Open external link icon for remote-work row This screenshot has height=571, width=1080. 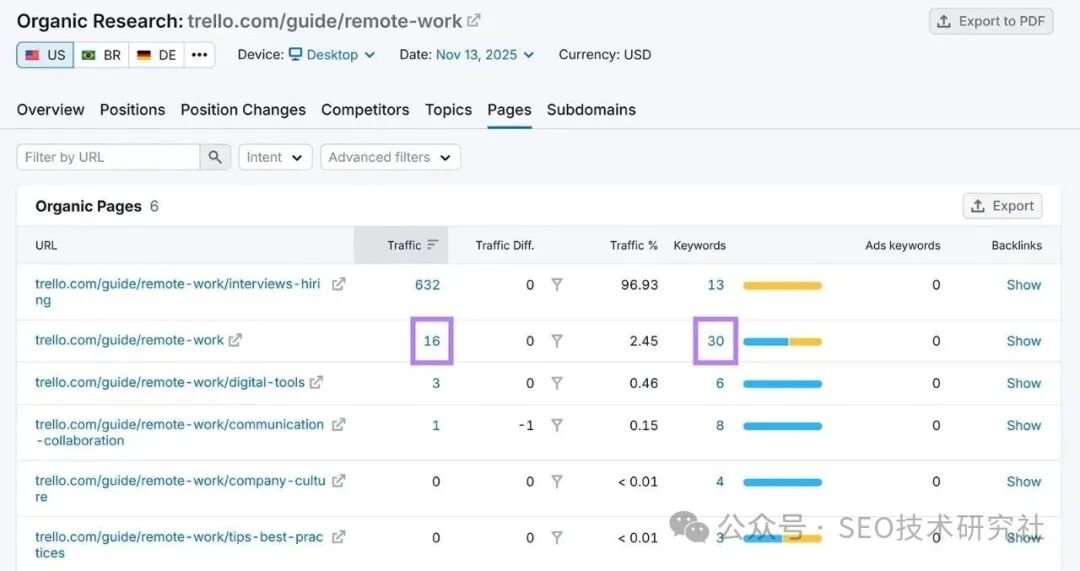(x=236, y=340)
